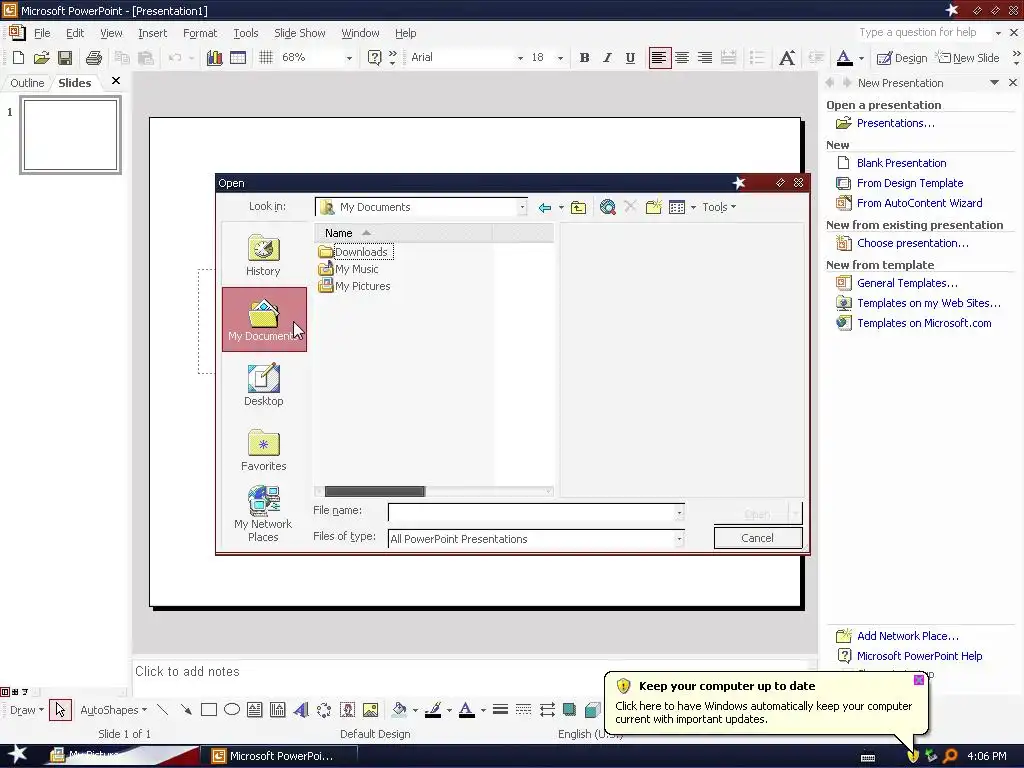
Task: Open the font size 18 dropdown
Action: pos(560,58)
